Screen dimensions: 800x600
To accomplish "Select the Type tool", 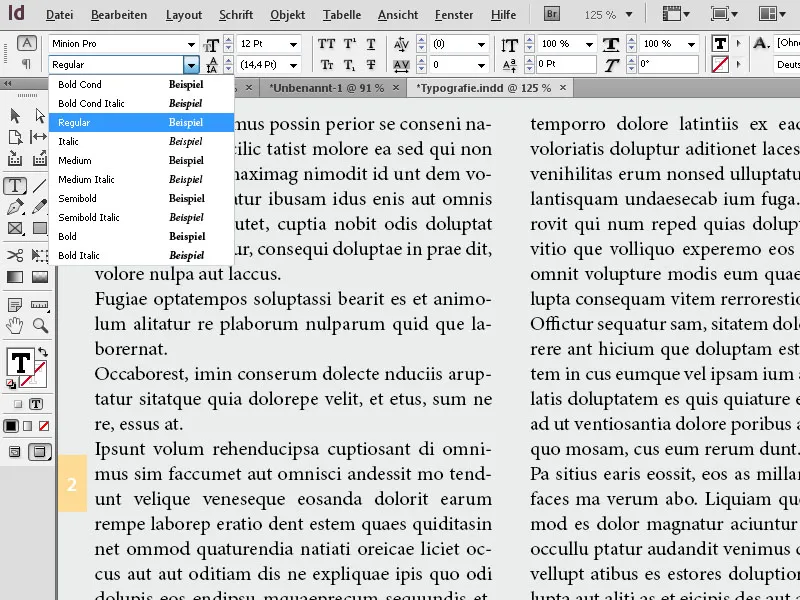I will click(x=14, y=185).
